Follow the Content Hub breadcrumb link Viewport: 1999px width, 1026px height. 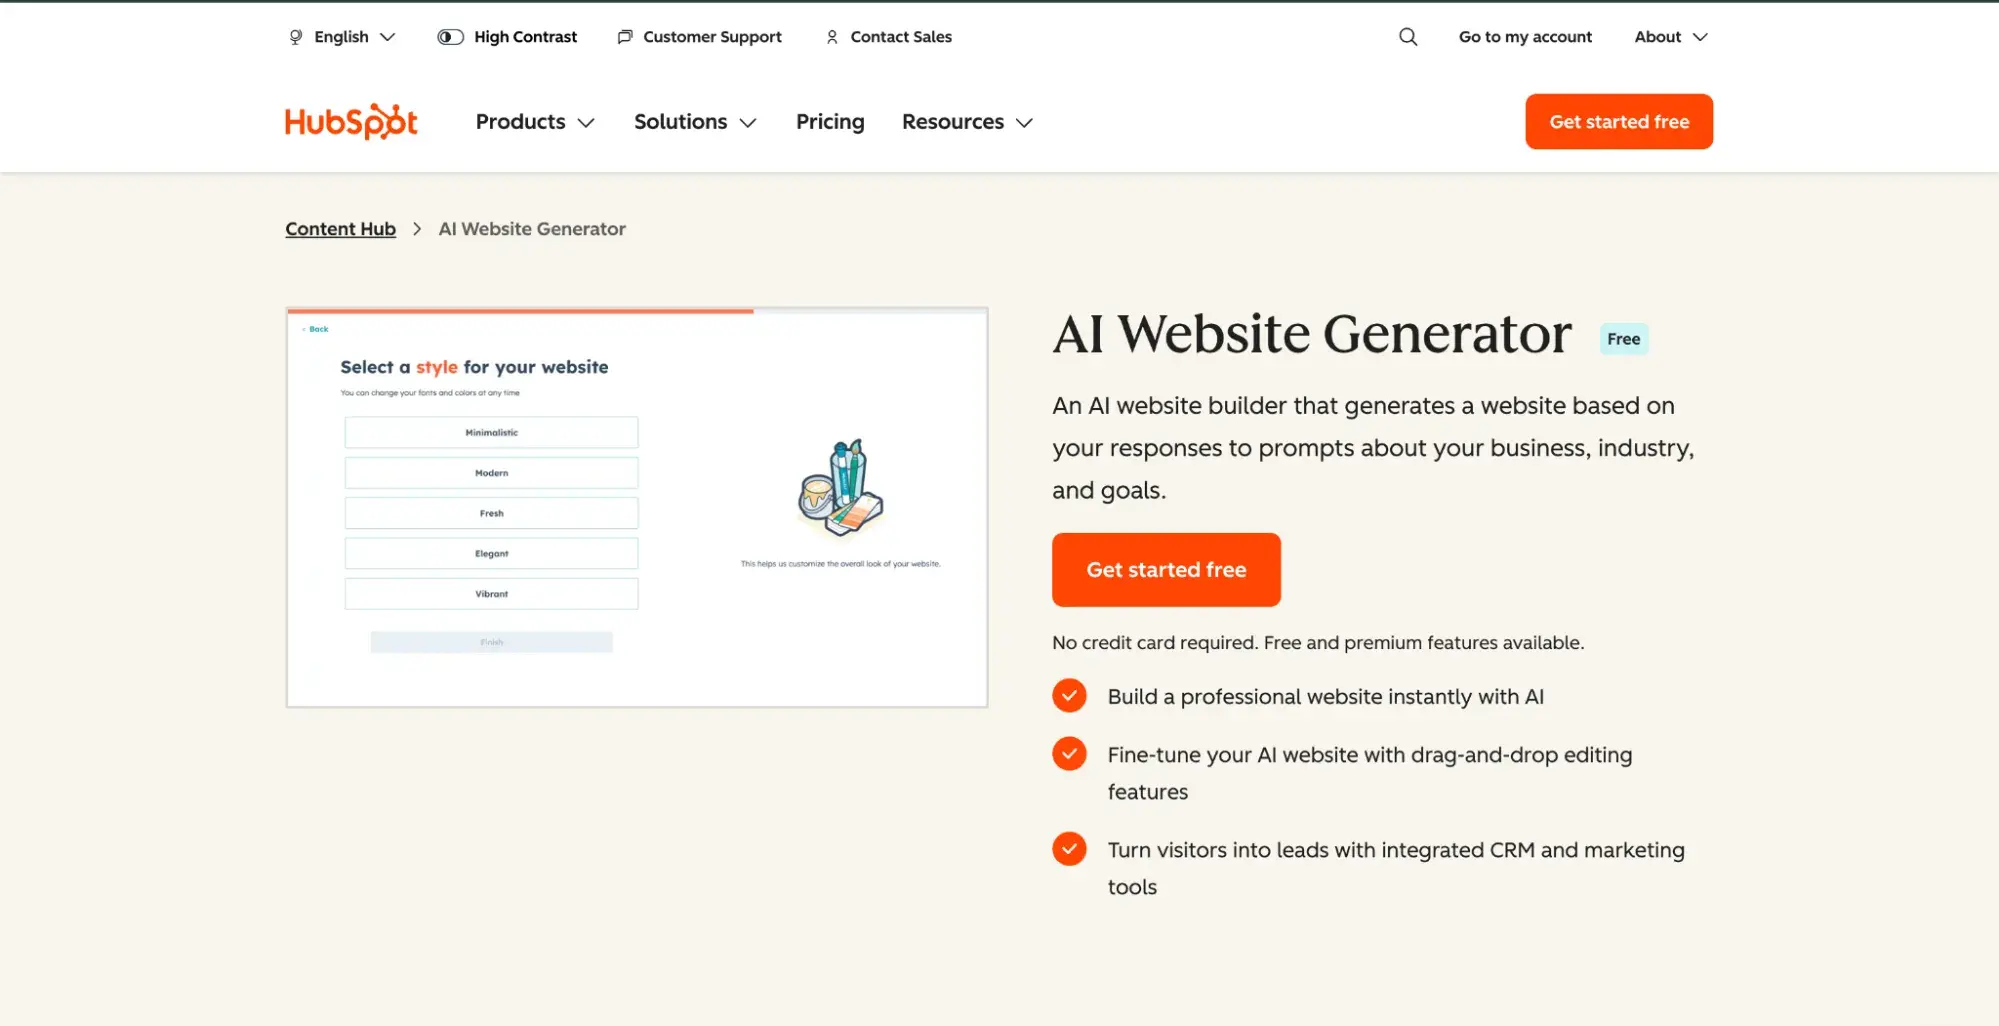point(340,229)
